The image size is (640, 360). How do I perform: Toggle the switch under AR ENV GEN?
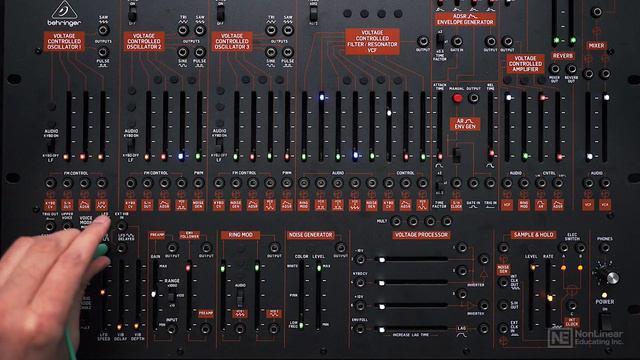tap(457, 155)
